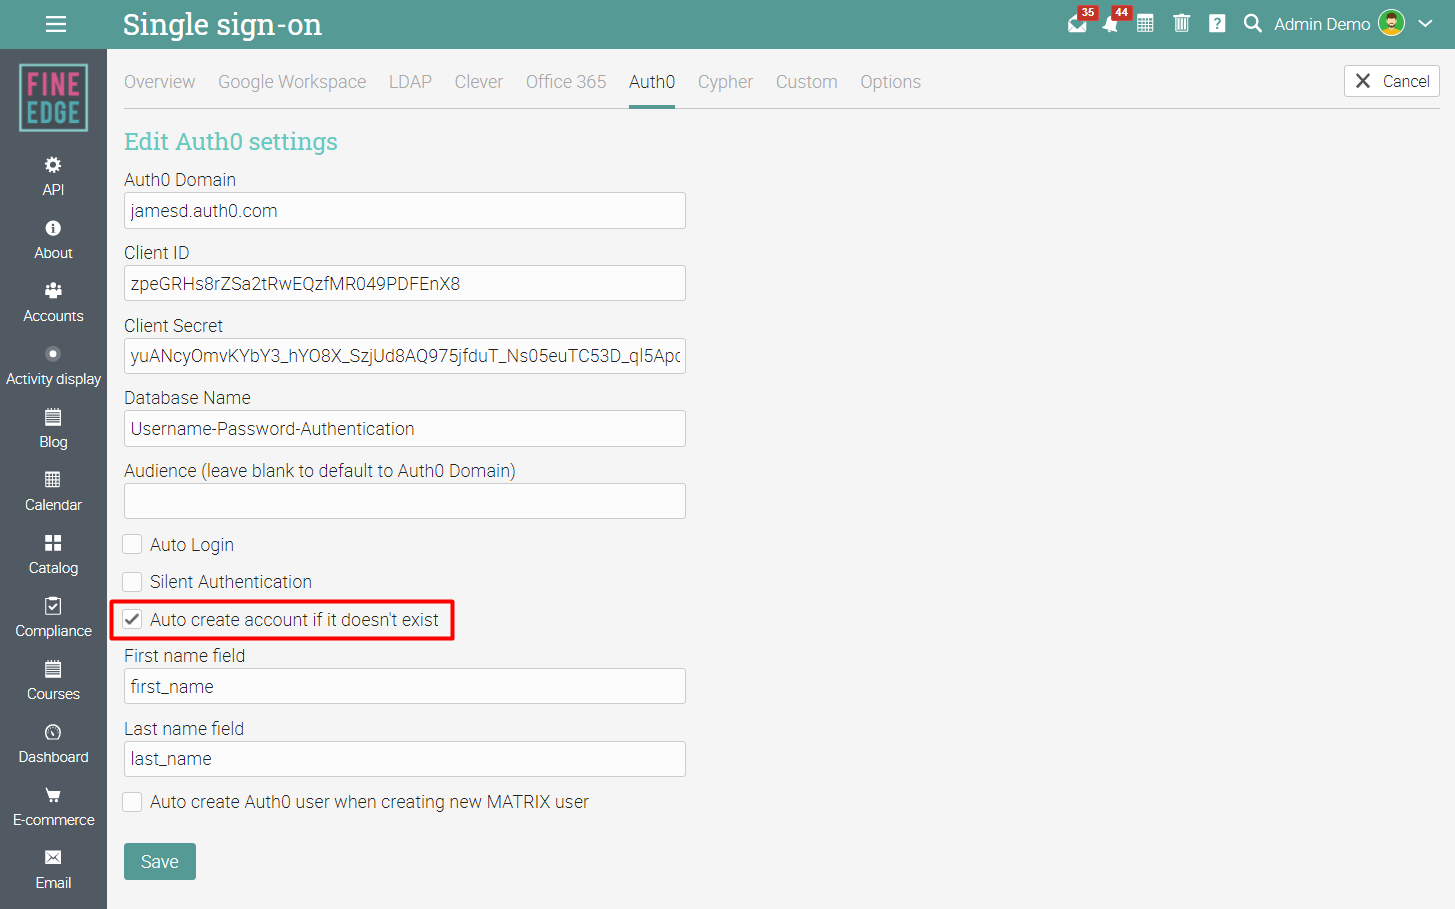Open the messages envelope icon
The image size is (1455, 909).
pos(1077,24)
